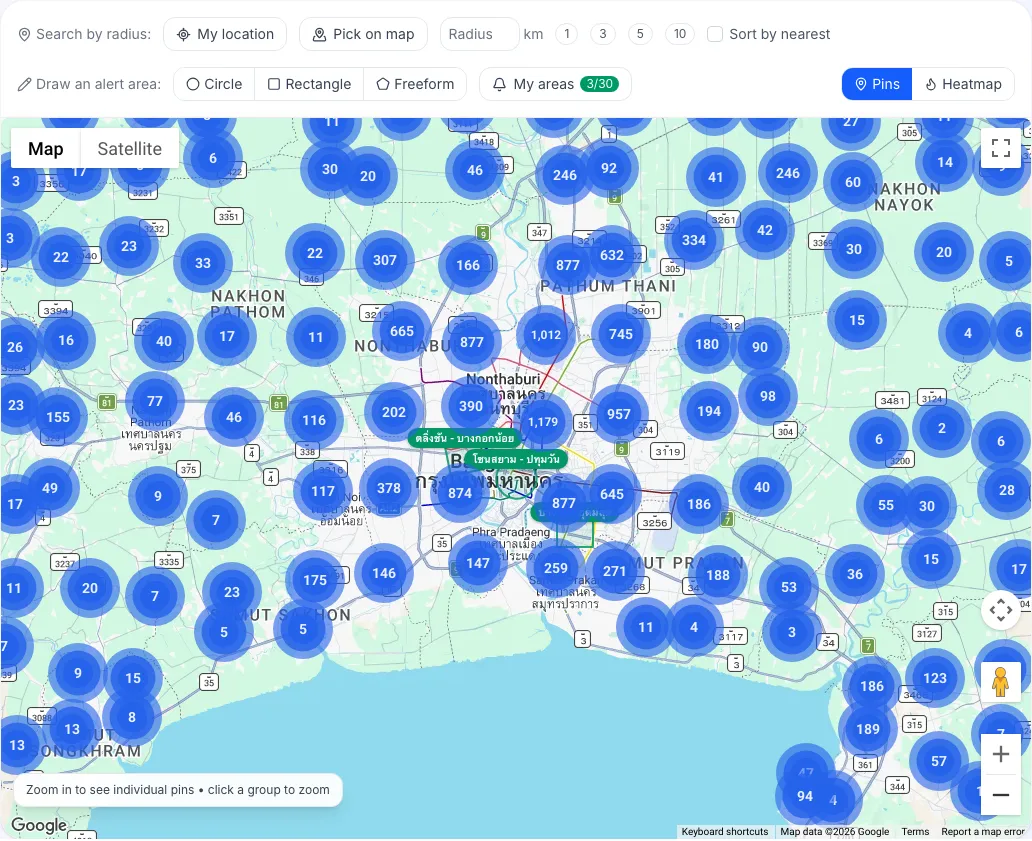This screenshot has height=841, width=1032.
Task: Set radius preset to 1 km
Action: click(567, 34)
